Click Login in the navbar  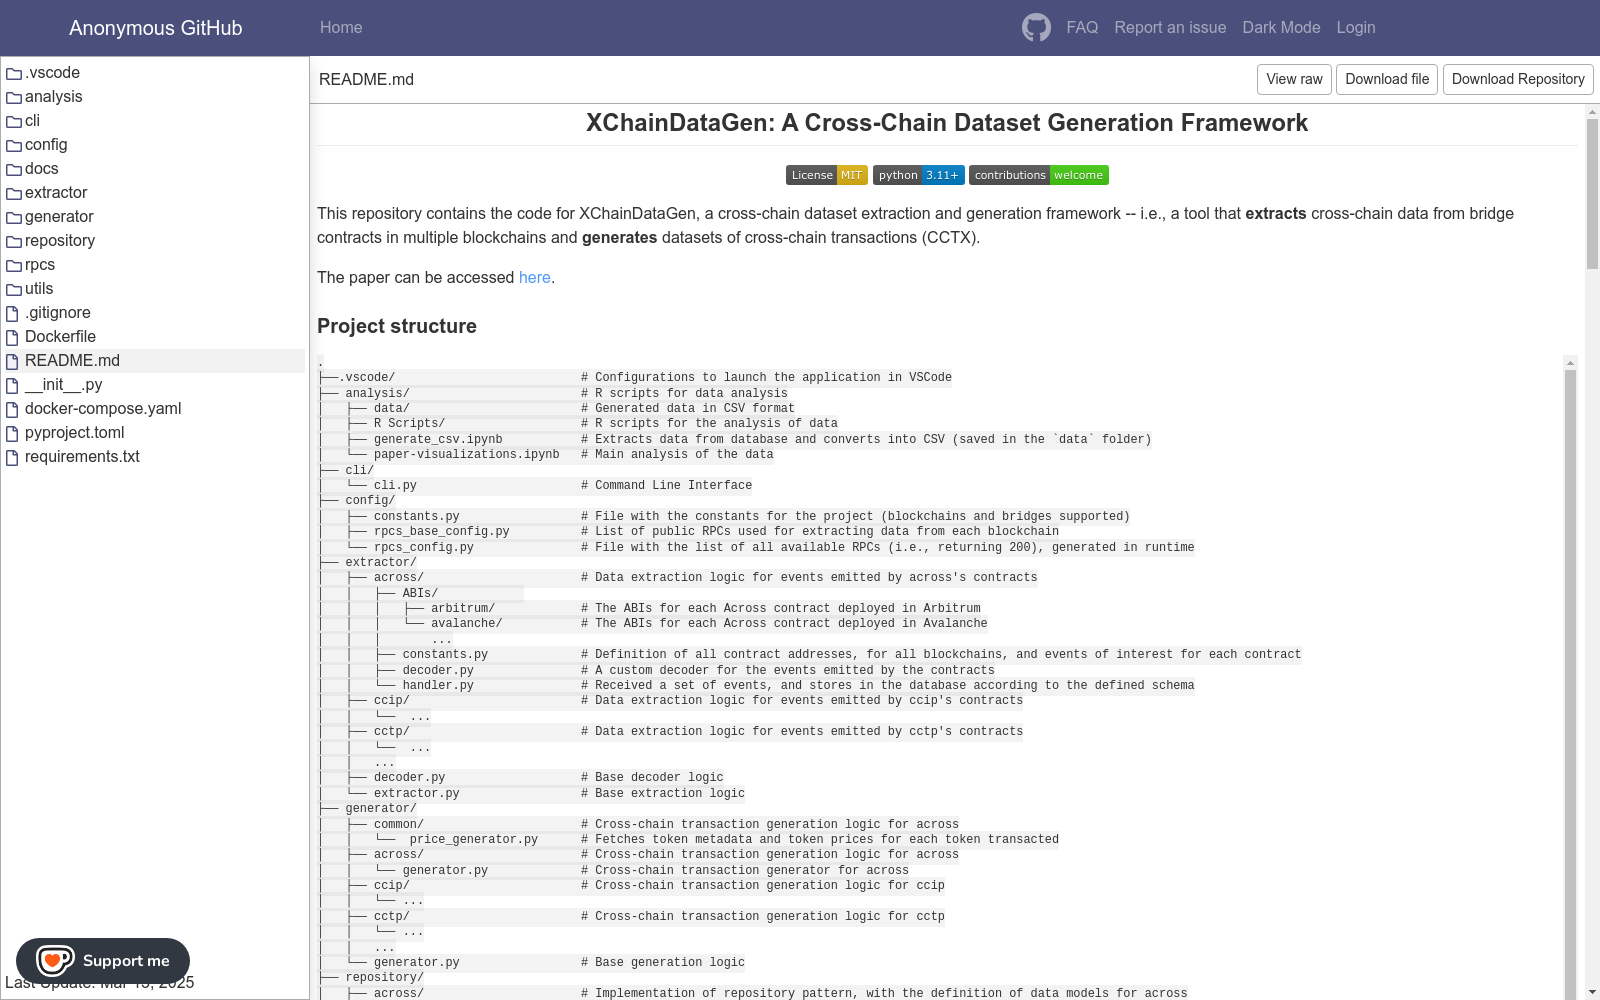click(x=1356, y=28)
